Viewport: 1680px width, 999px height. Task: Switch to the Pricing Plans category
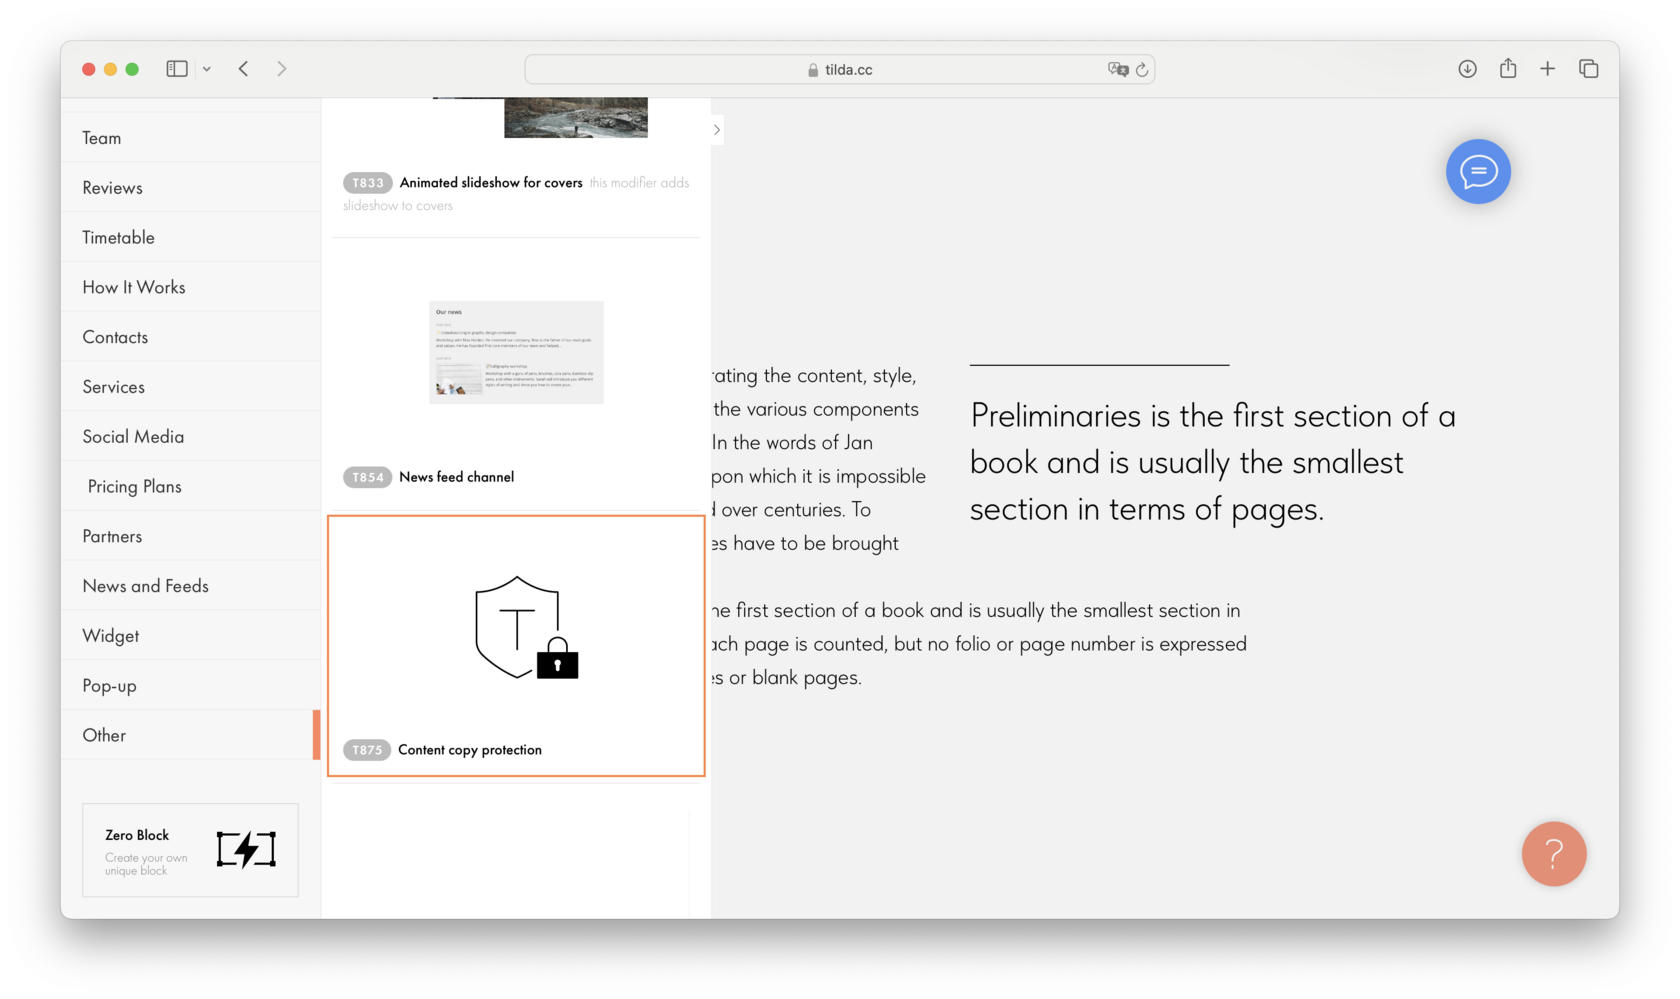click(134, 486)
